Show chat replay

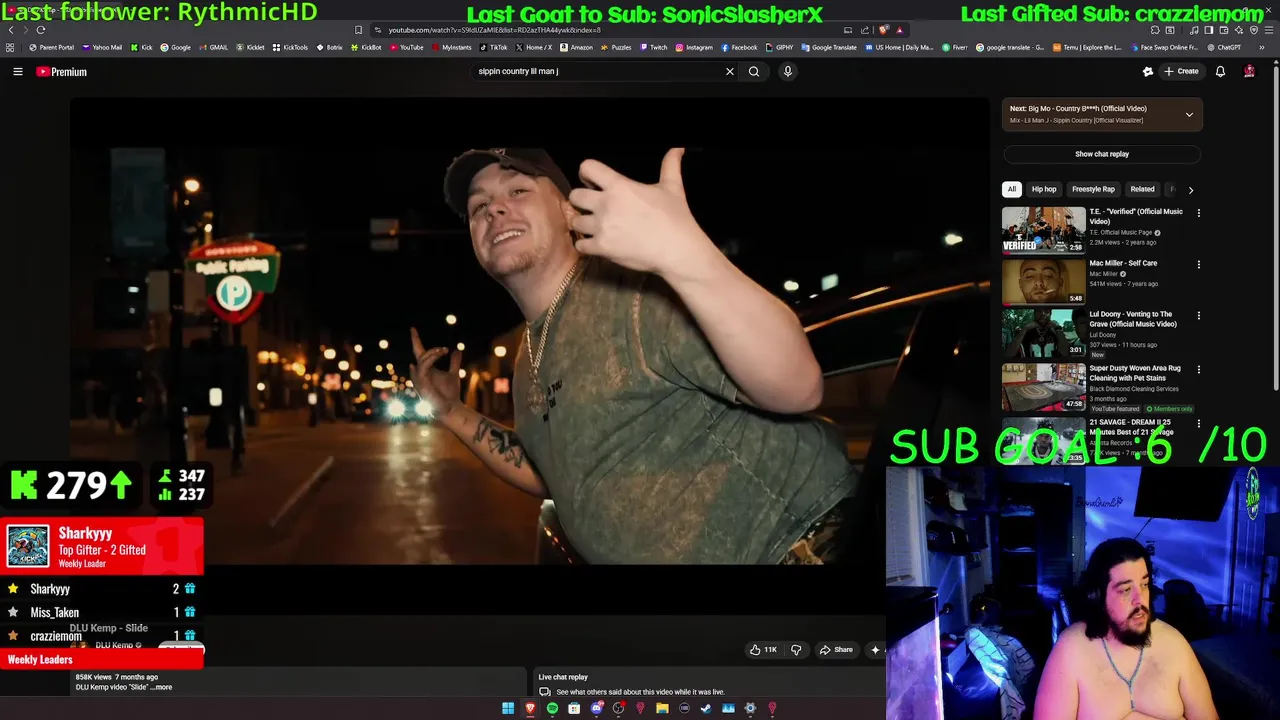coord(1102,154)
